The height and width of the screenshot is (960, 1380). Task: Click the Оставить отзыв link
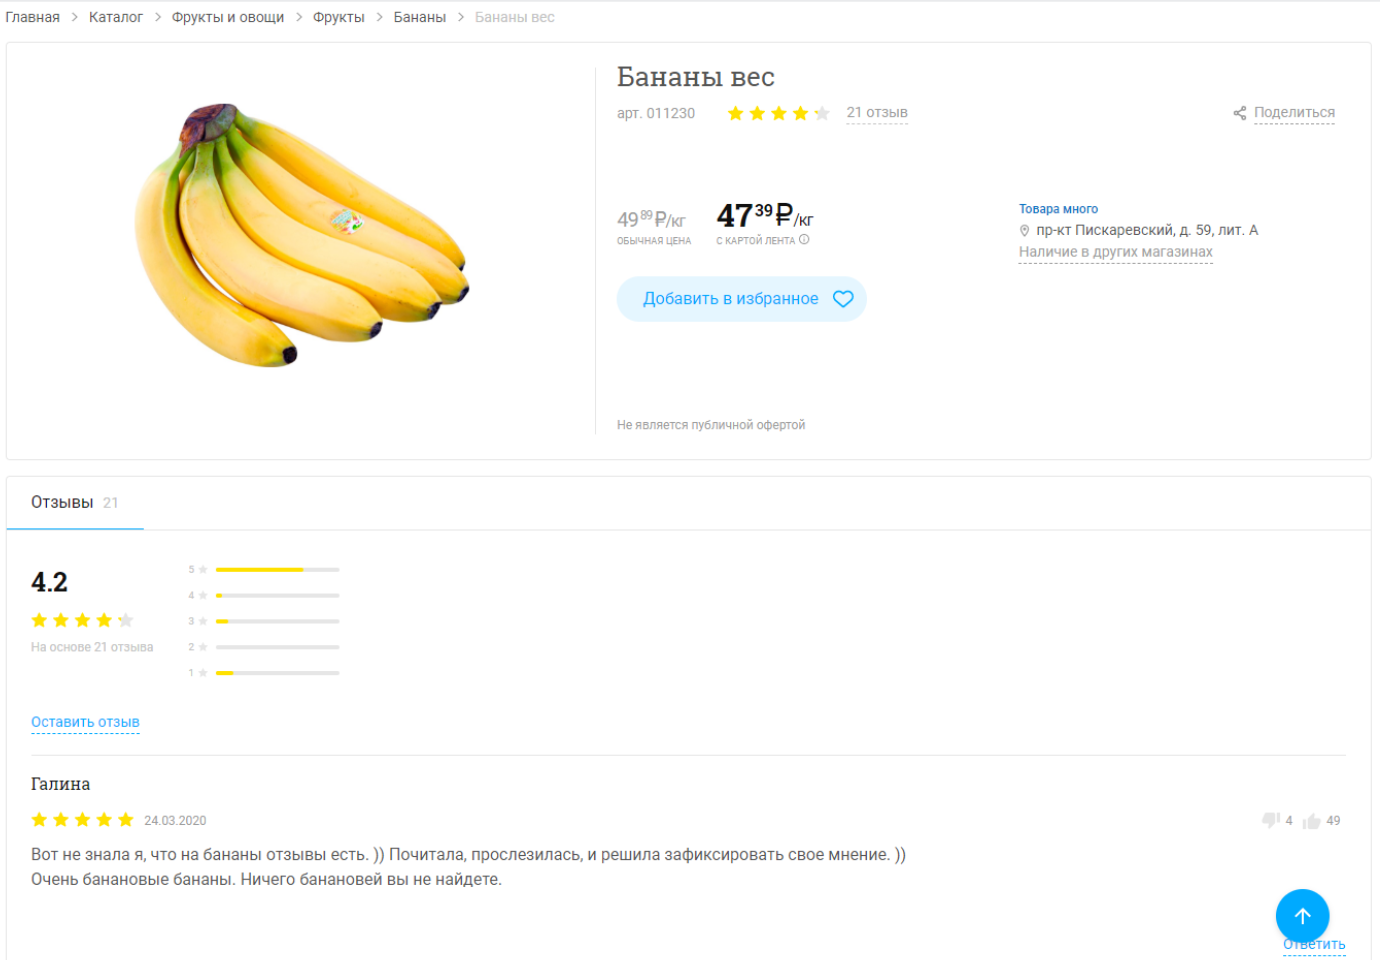85,722
